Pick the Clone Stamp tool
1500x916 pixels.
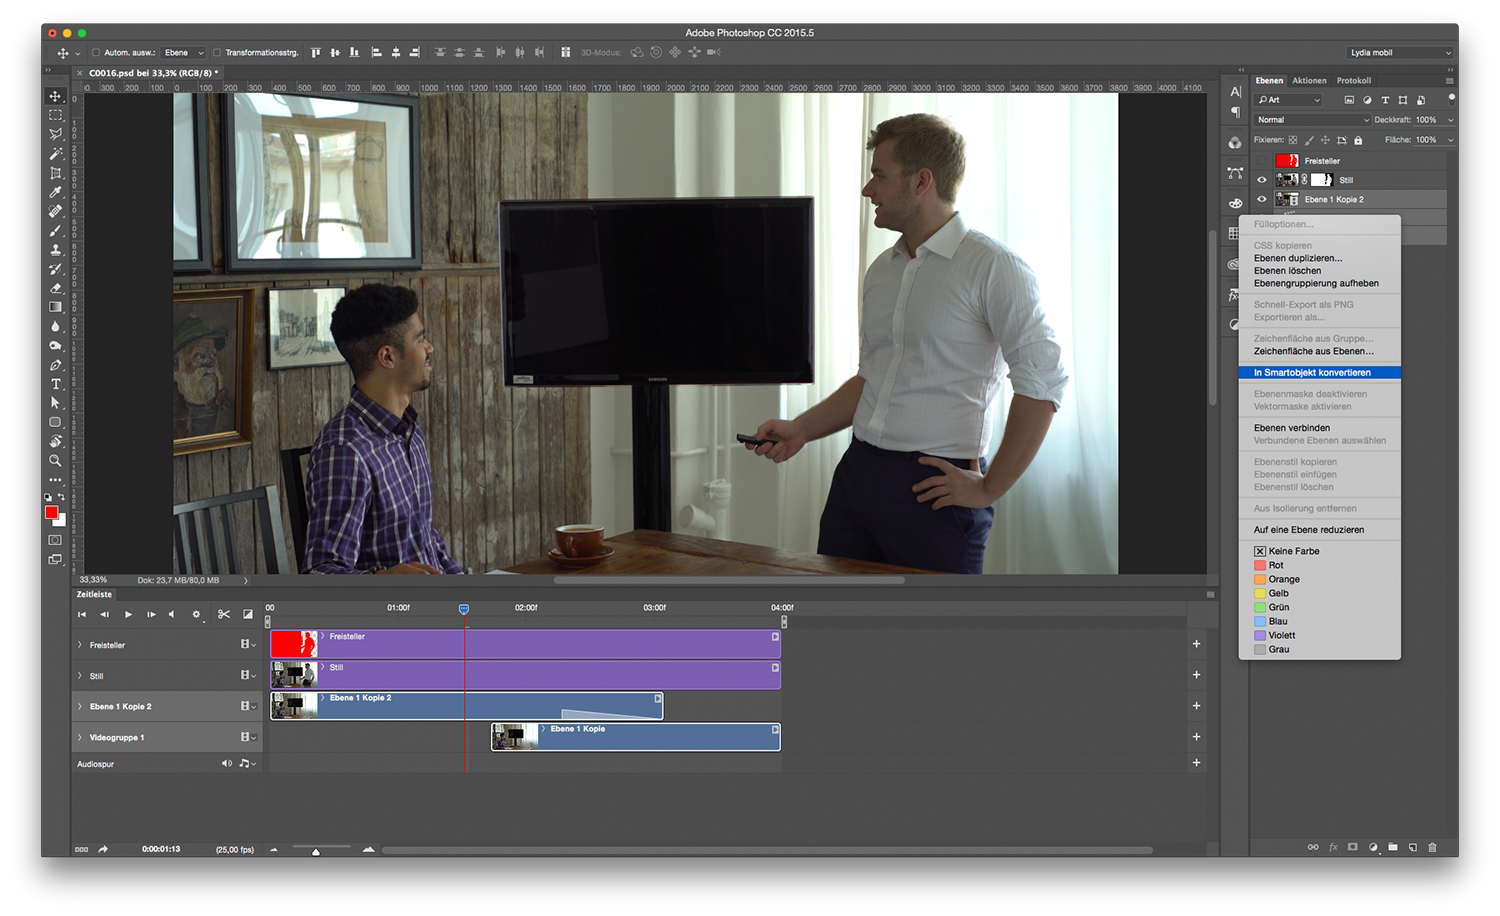click(x=55, y=250)
